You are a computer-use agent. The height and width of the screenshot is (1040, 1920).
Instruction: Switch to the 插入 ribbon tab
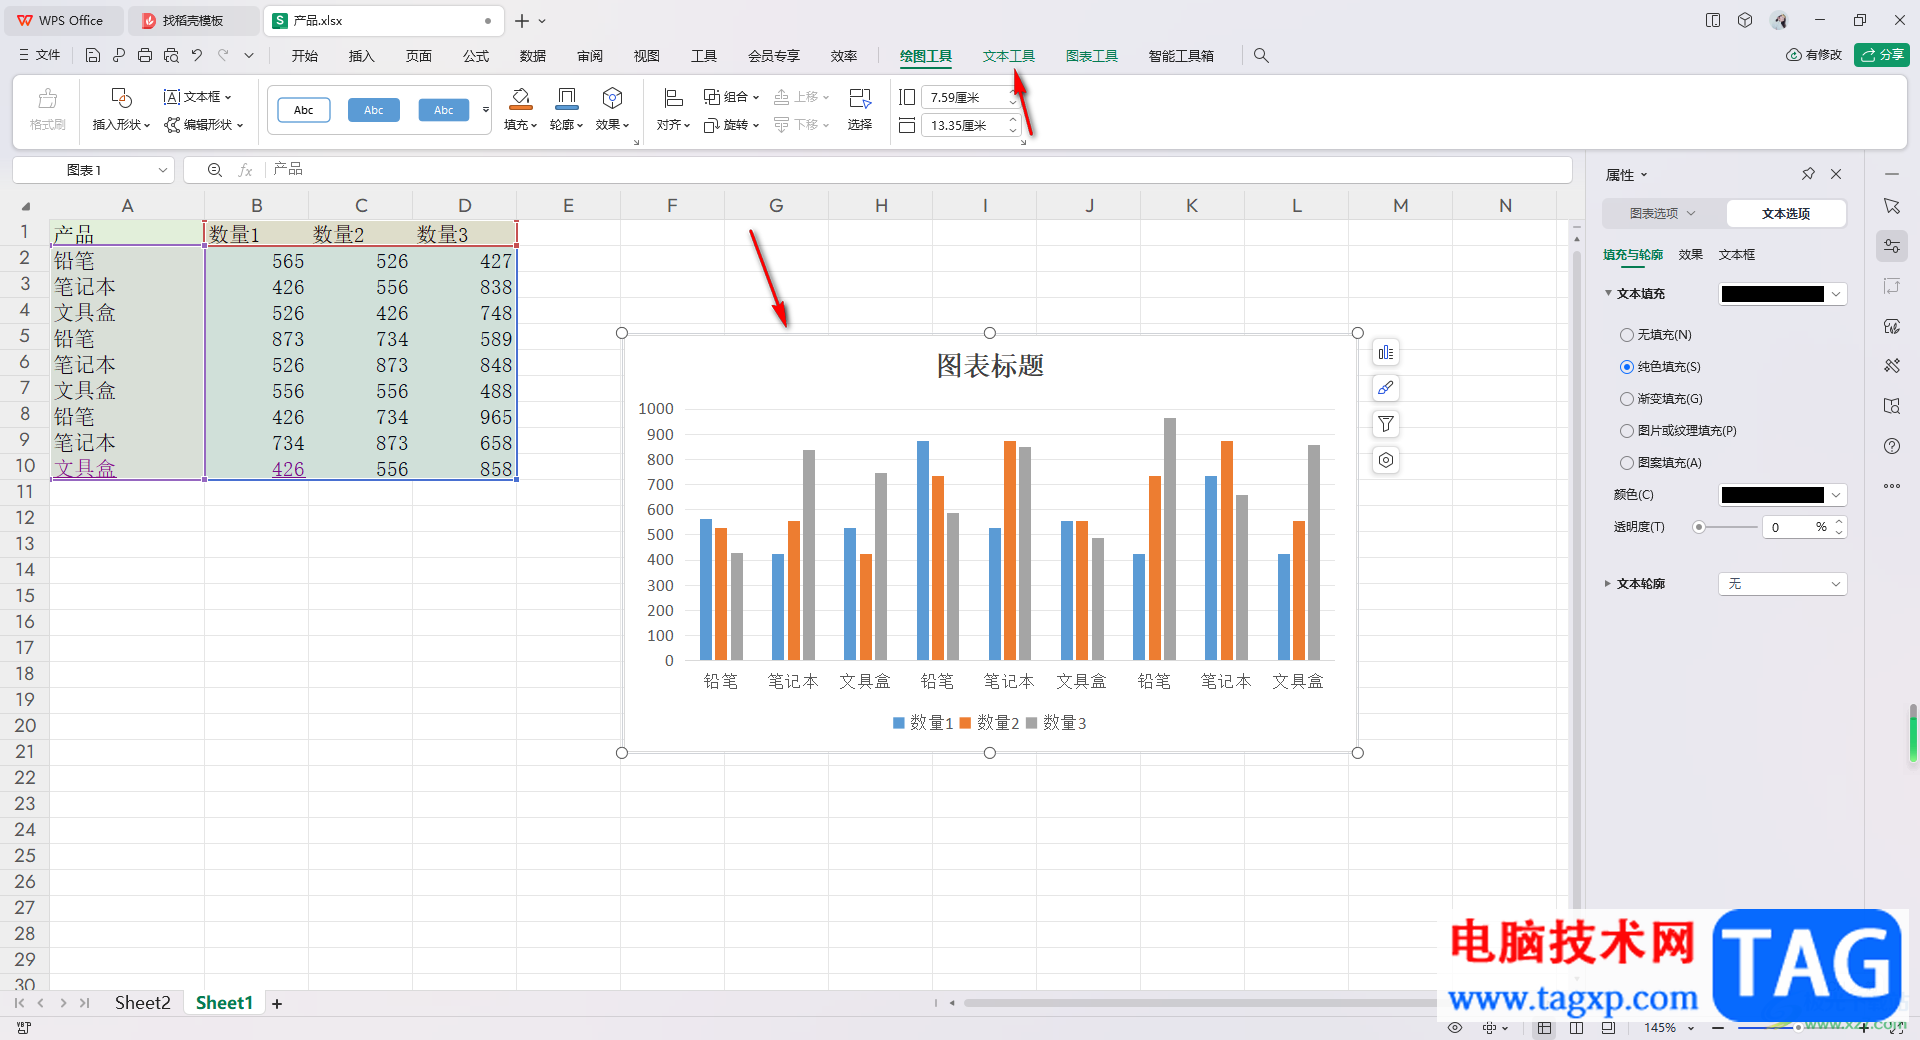(x=361, y=56)
